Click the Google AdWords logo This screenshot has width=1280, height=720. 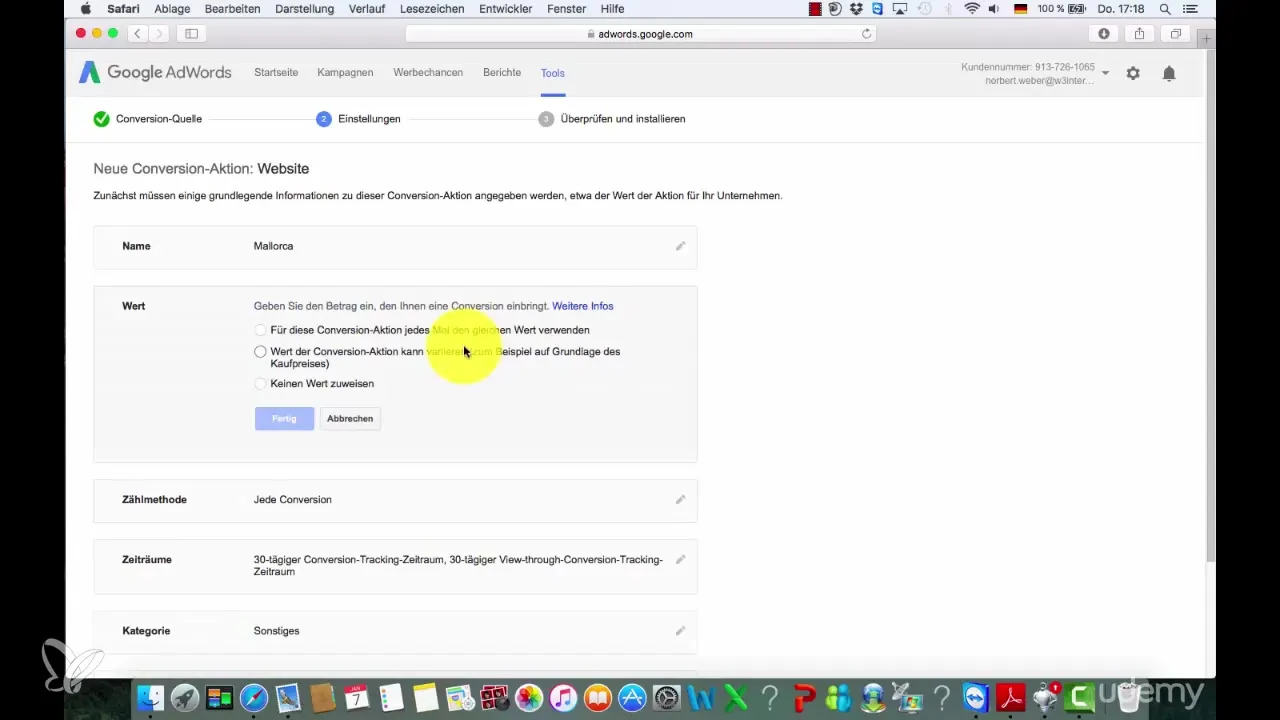pyautogui.click(x=155, y=72)
